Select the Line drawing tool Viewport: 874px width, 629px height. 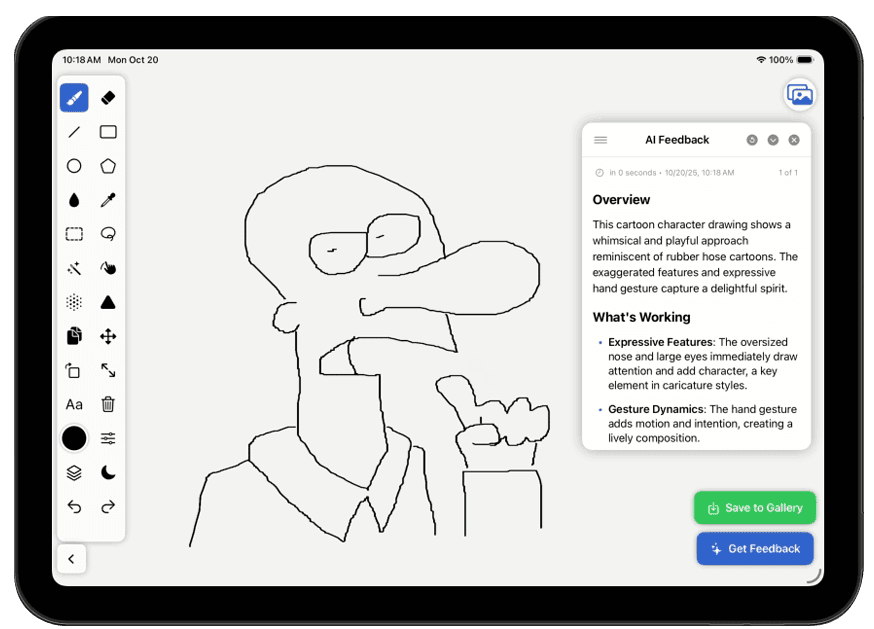[x=74, y=132]
